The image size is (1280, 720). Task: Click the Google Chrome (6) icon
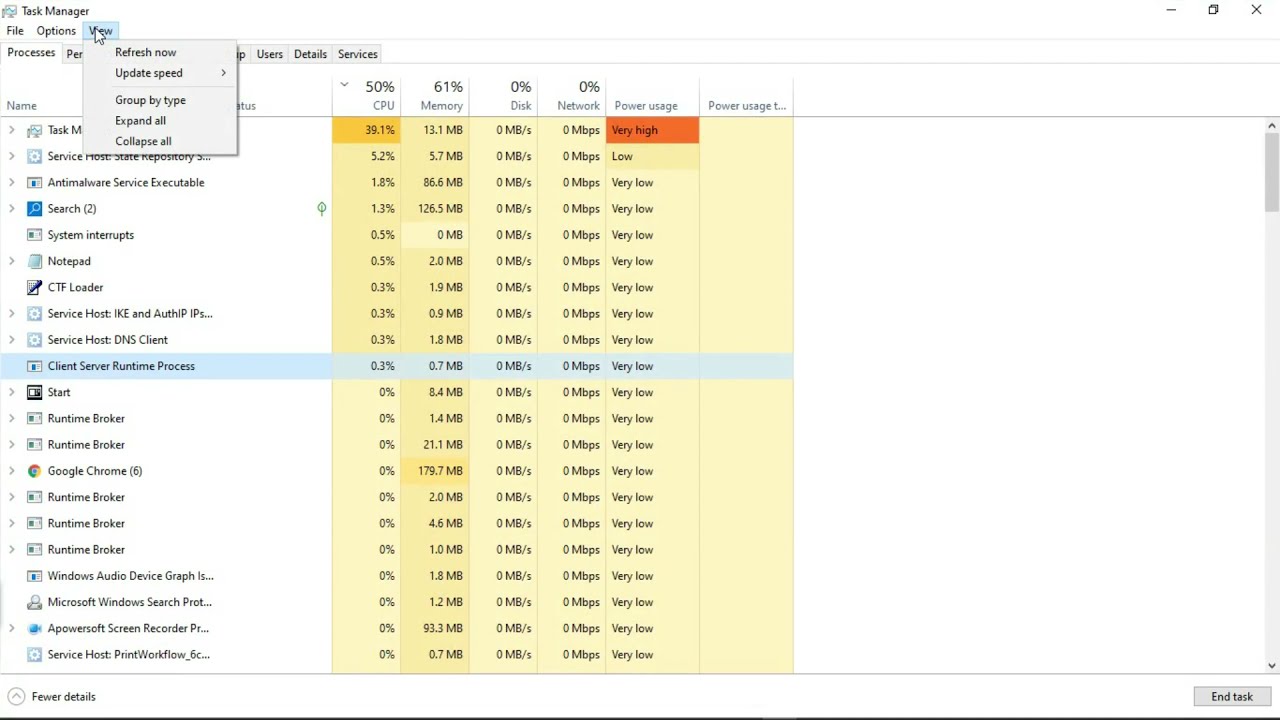click(35, 471)
